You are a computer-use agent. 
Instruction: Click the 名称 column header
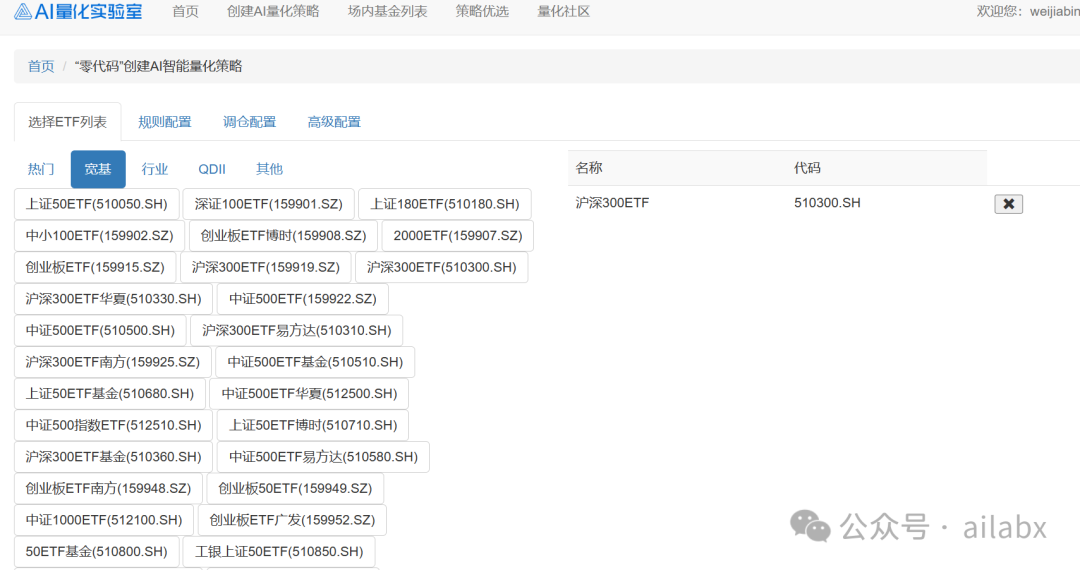tap(590, 168)
